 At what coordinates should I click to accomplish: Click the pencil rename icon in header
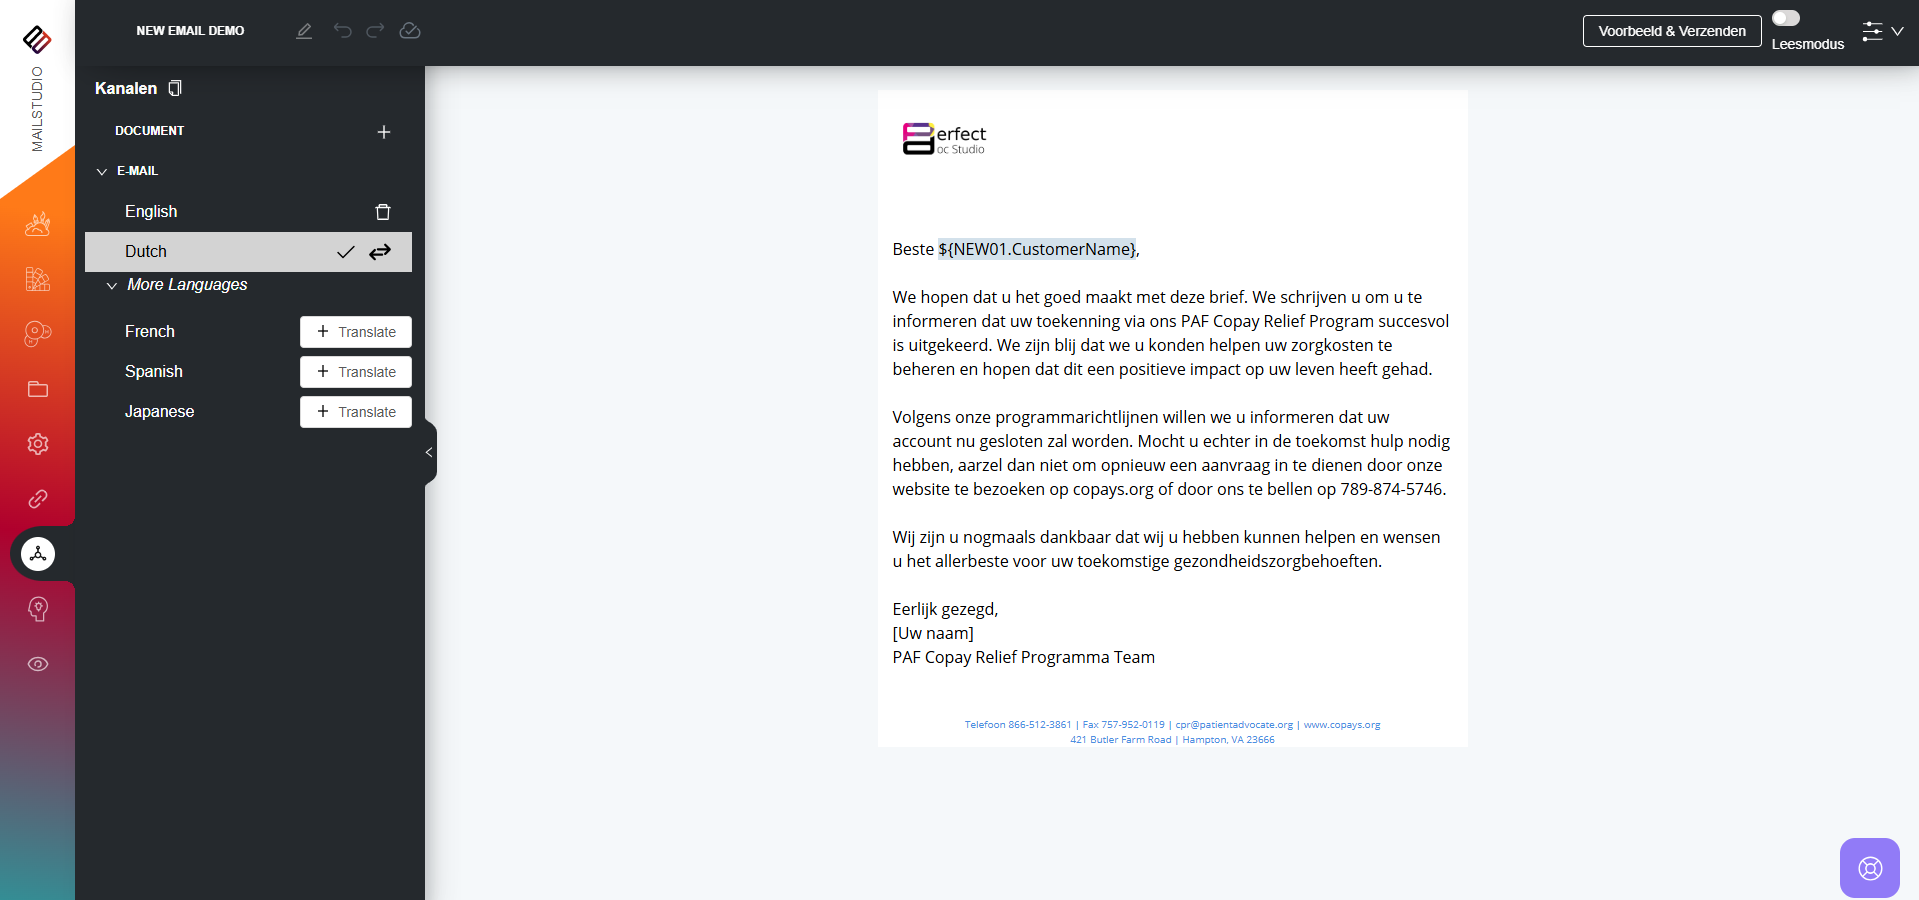click(304, 31)
